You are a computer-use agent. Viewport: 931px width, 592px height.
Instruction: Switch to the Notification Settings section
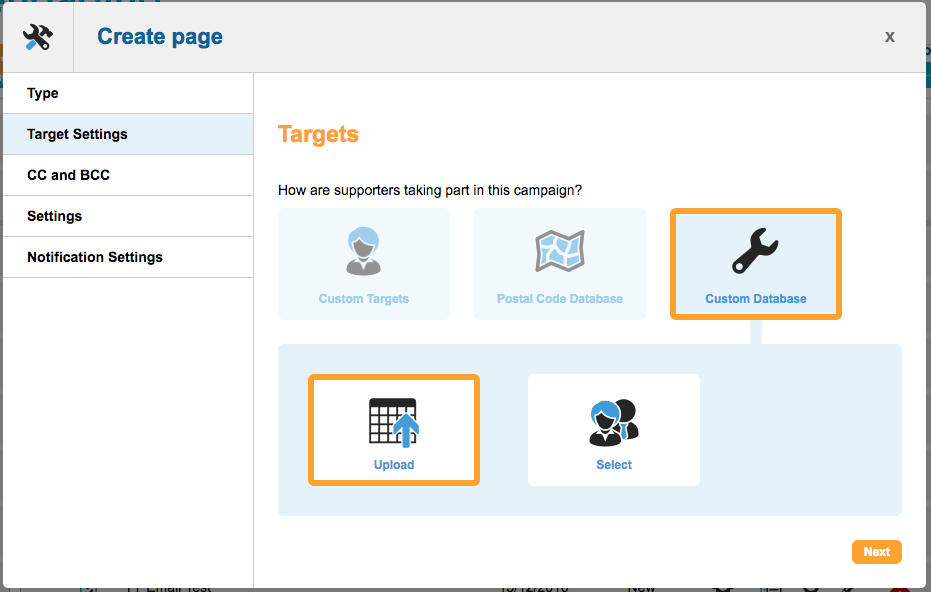click(x=95, y=257)
